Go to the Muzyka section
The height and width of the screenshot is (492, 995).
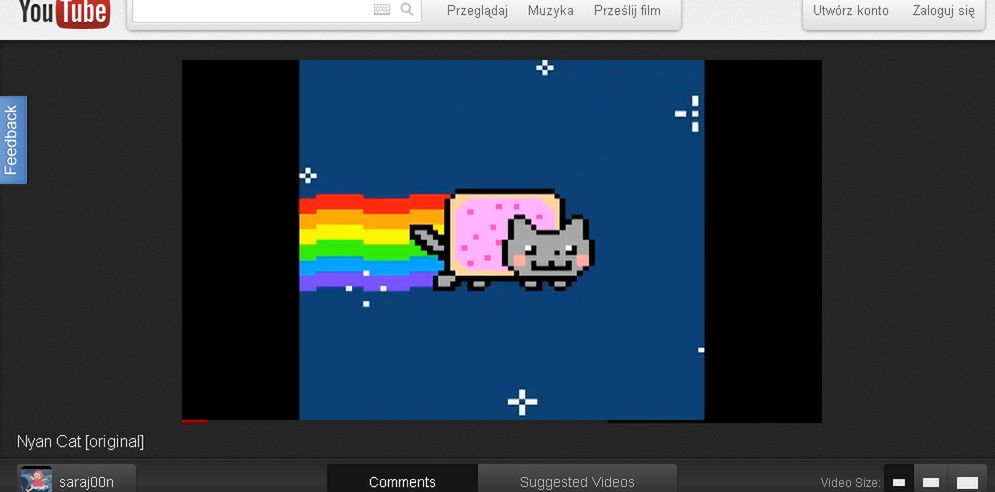click(x=551, y=11)
